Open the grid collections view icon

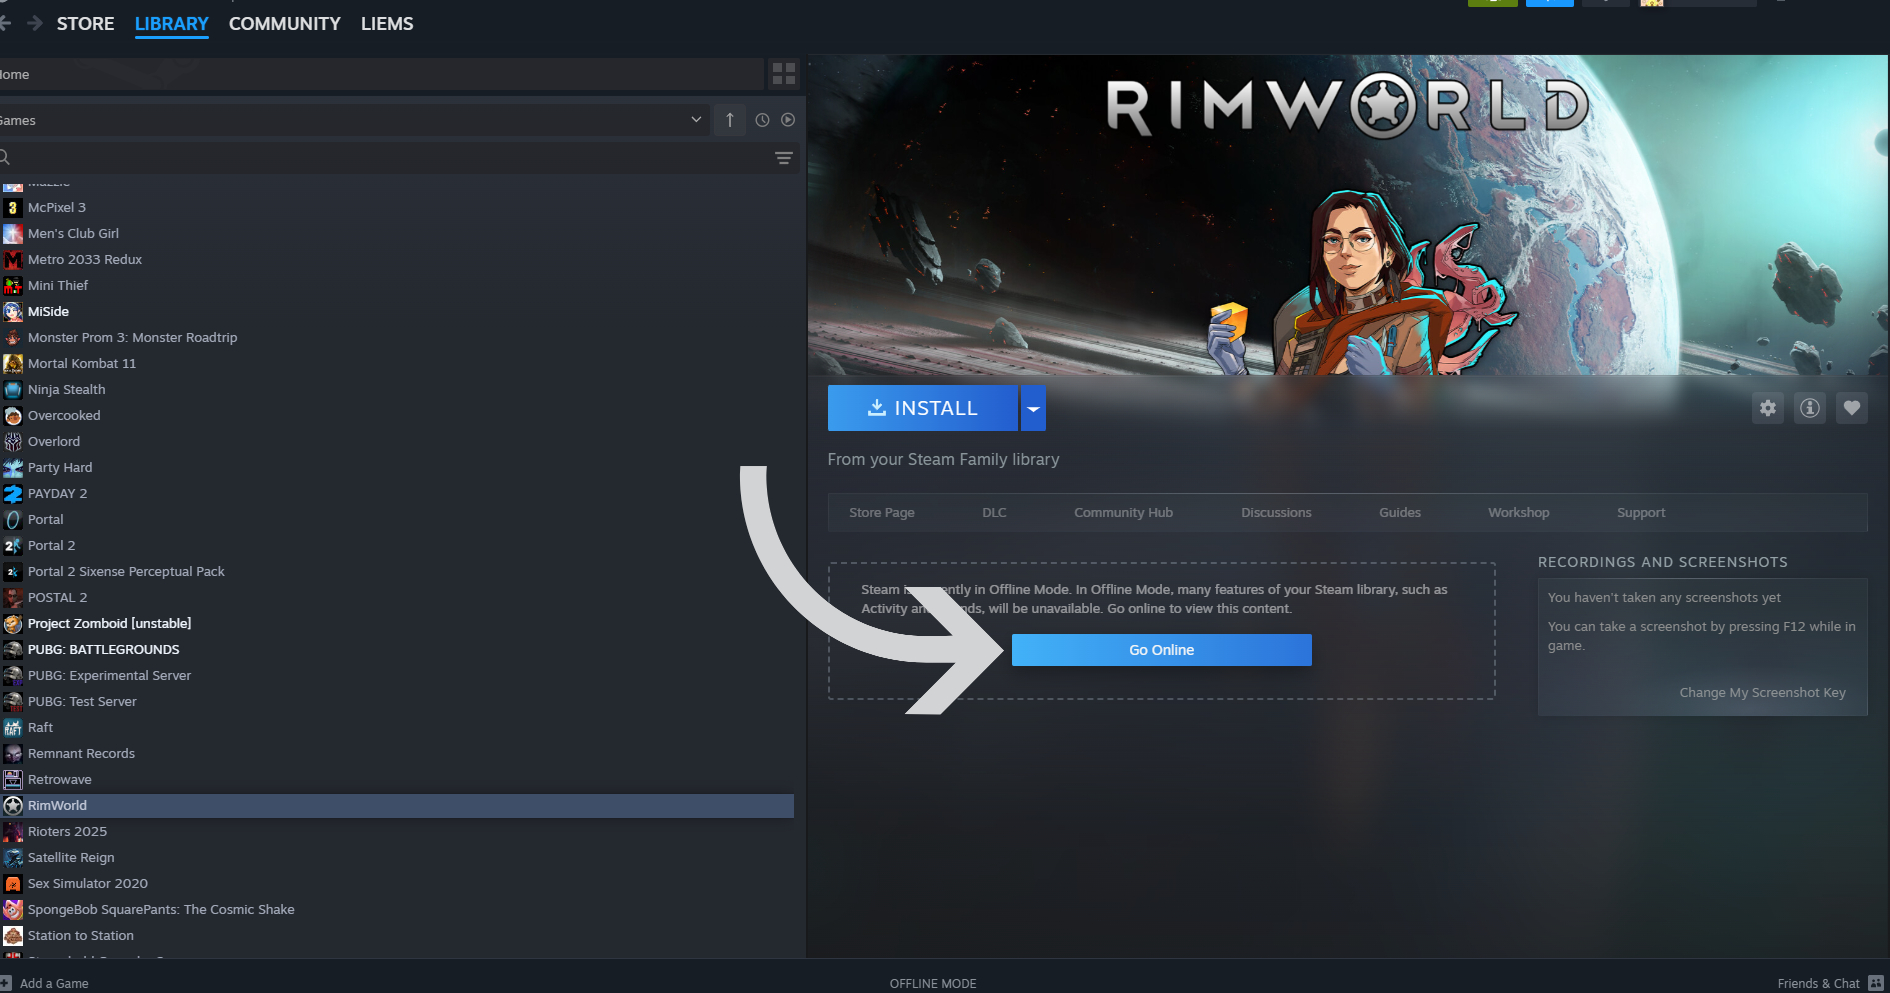[784, 74]
